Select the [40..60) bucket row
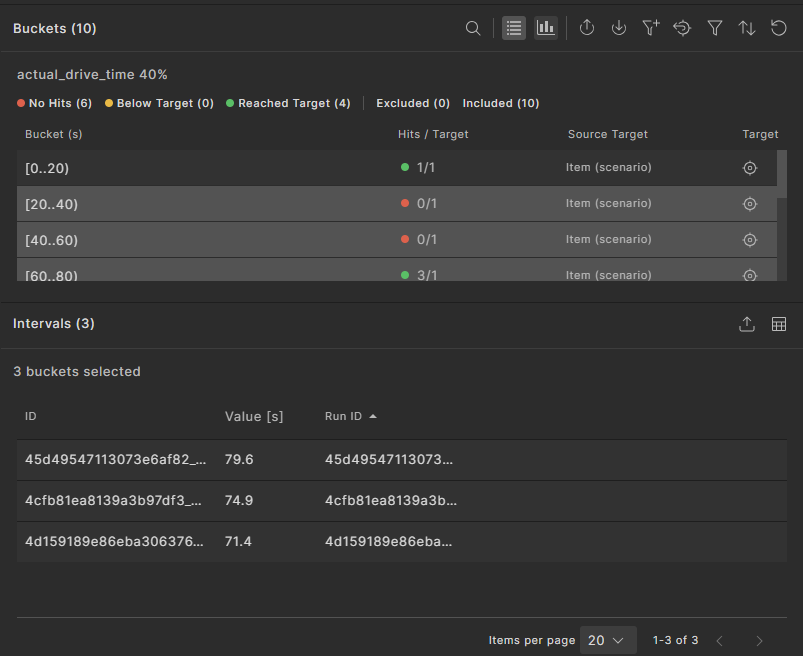The height and width of the screenshot is (656, 803). click(x=200, y=240)
